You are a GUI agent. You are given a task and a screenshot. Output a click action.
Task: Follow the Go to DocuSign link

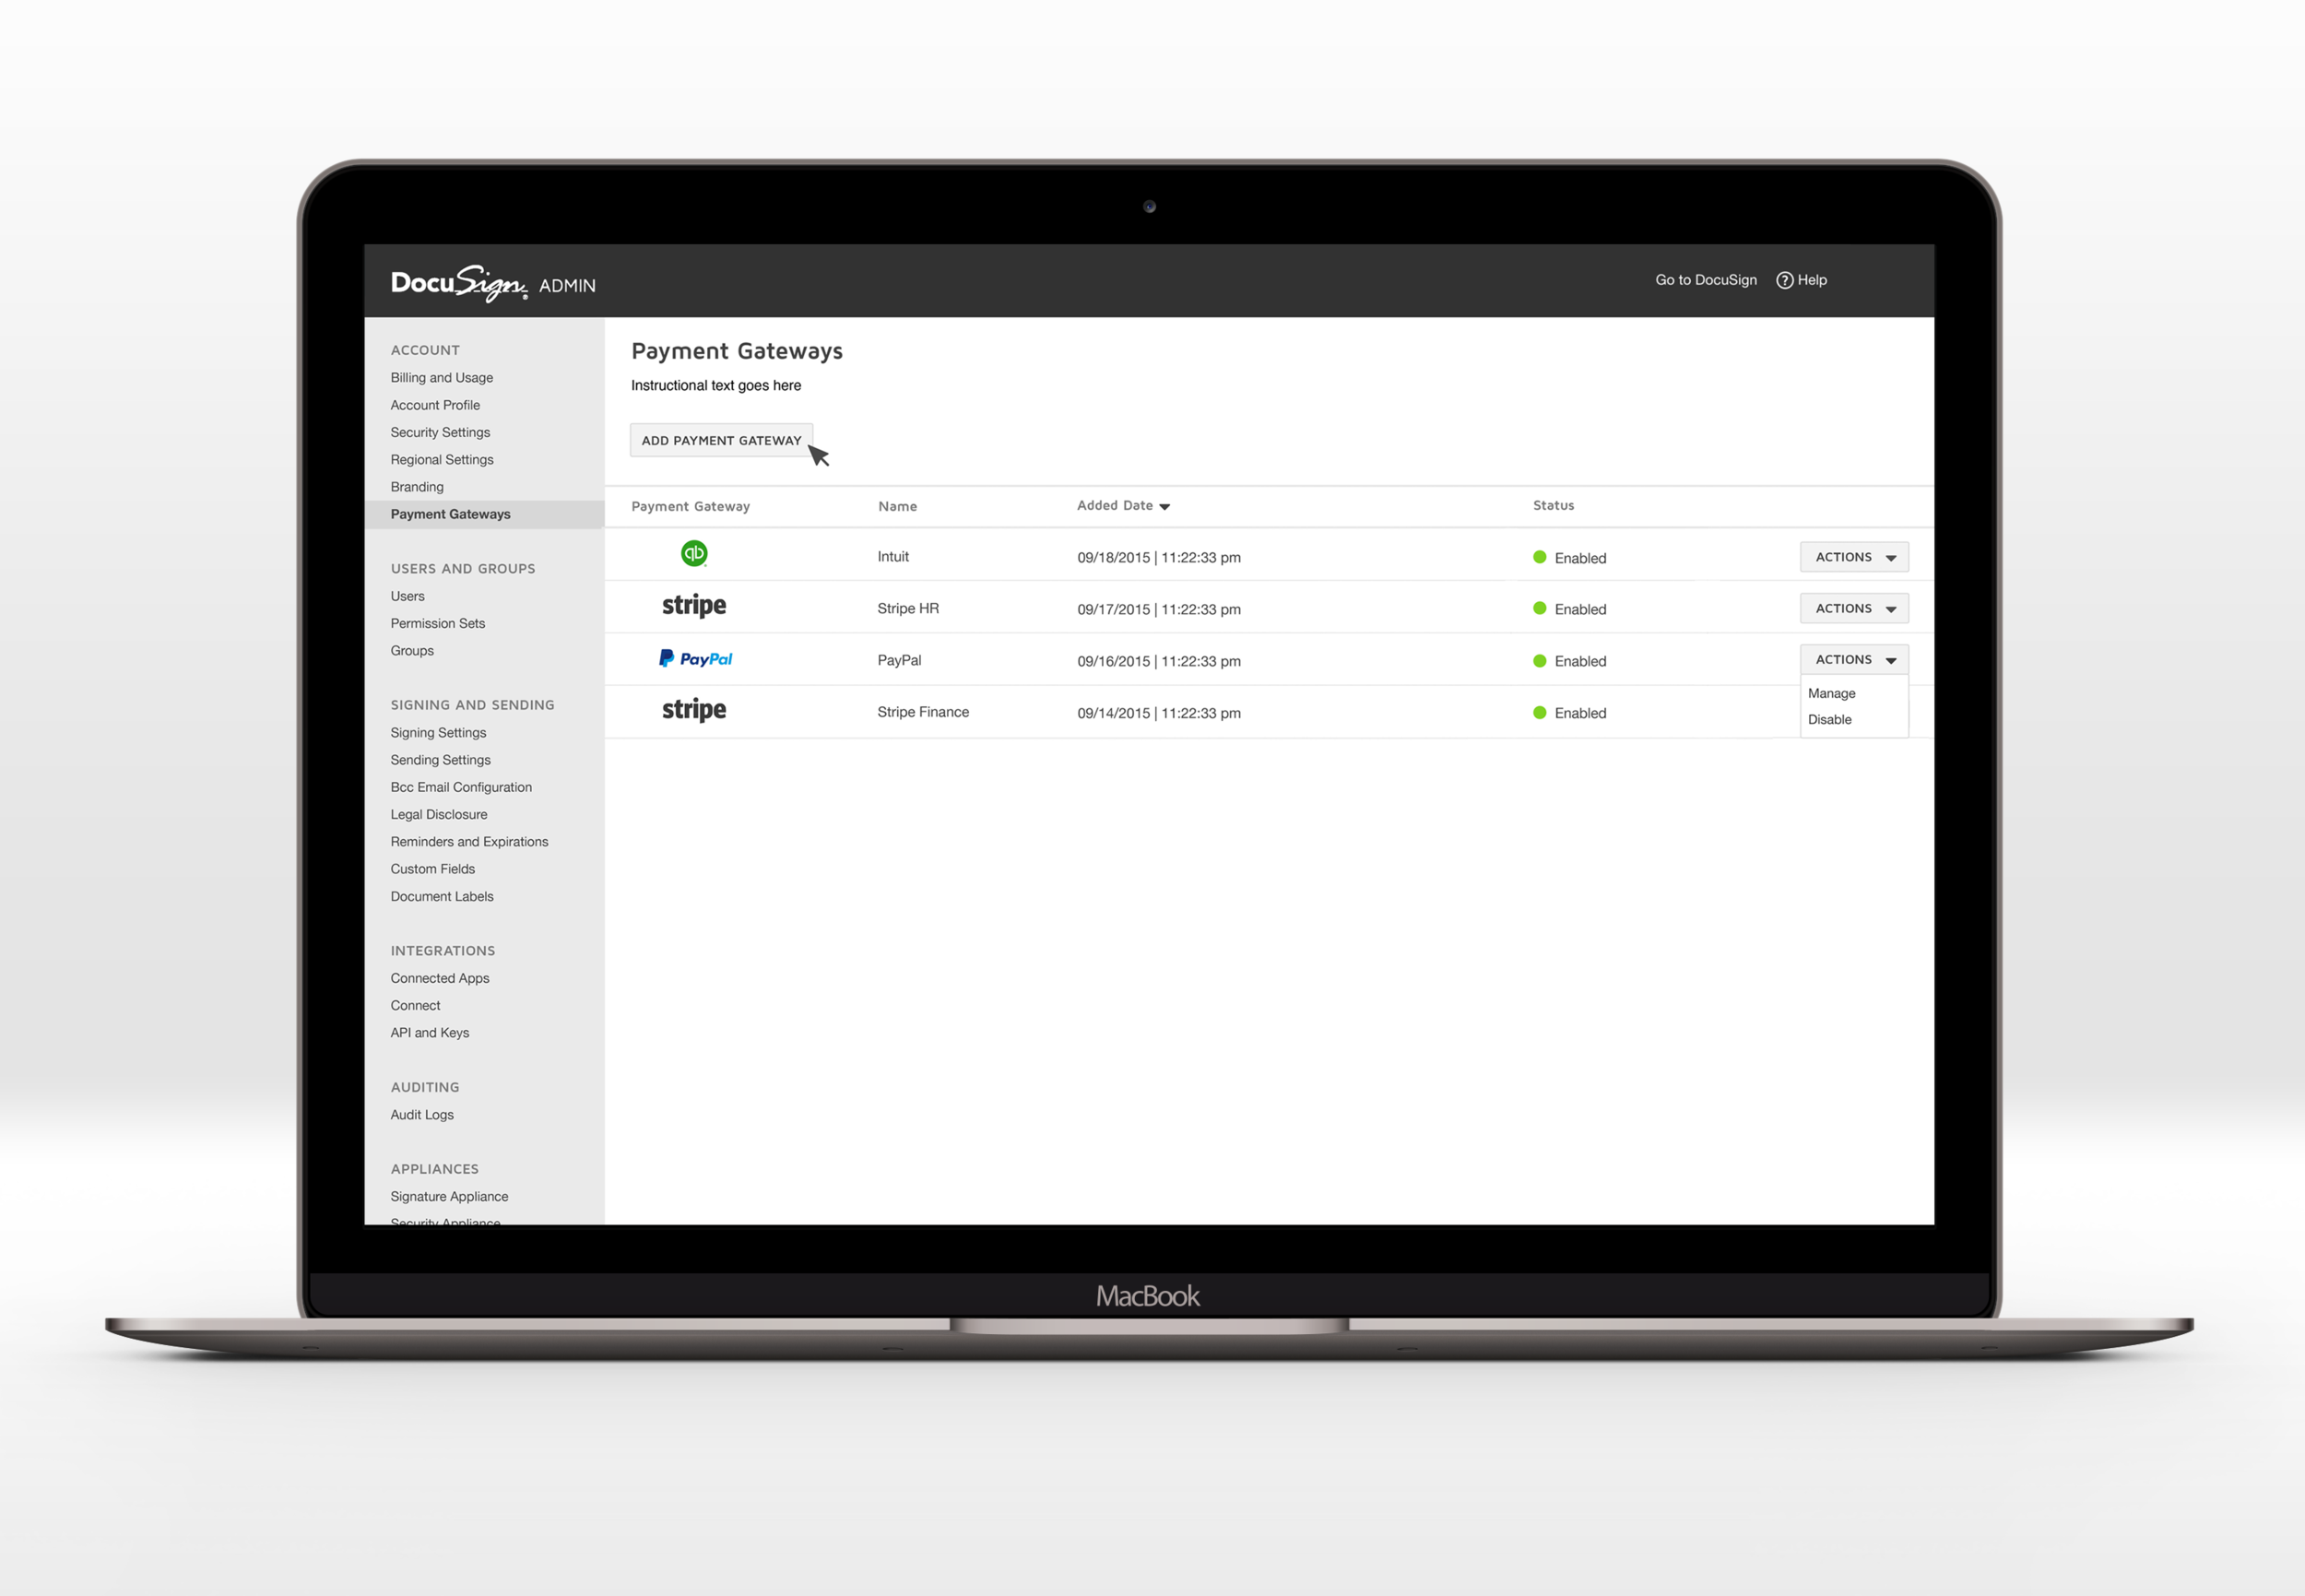[x=1705, y=280]
